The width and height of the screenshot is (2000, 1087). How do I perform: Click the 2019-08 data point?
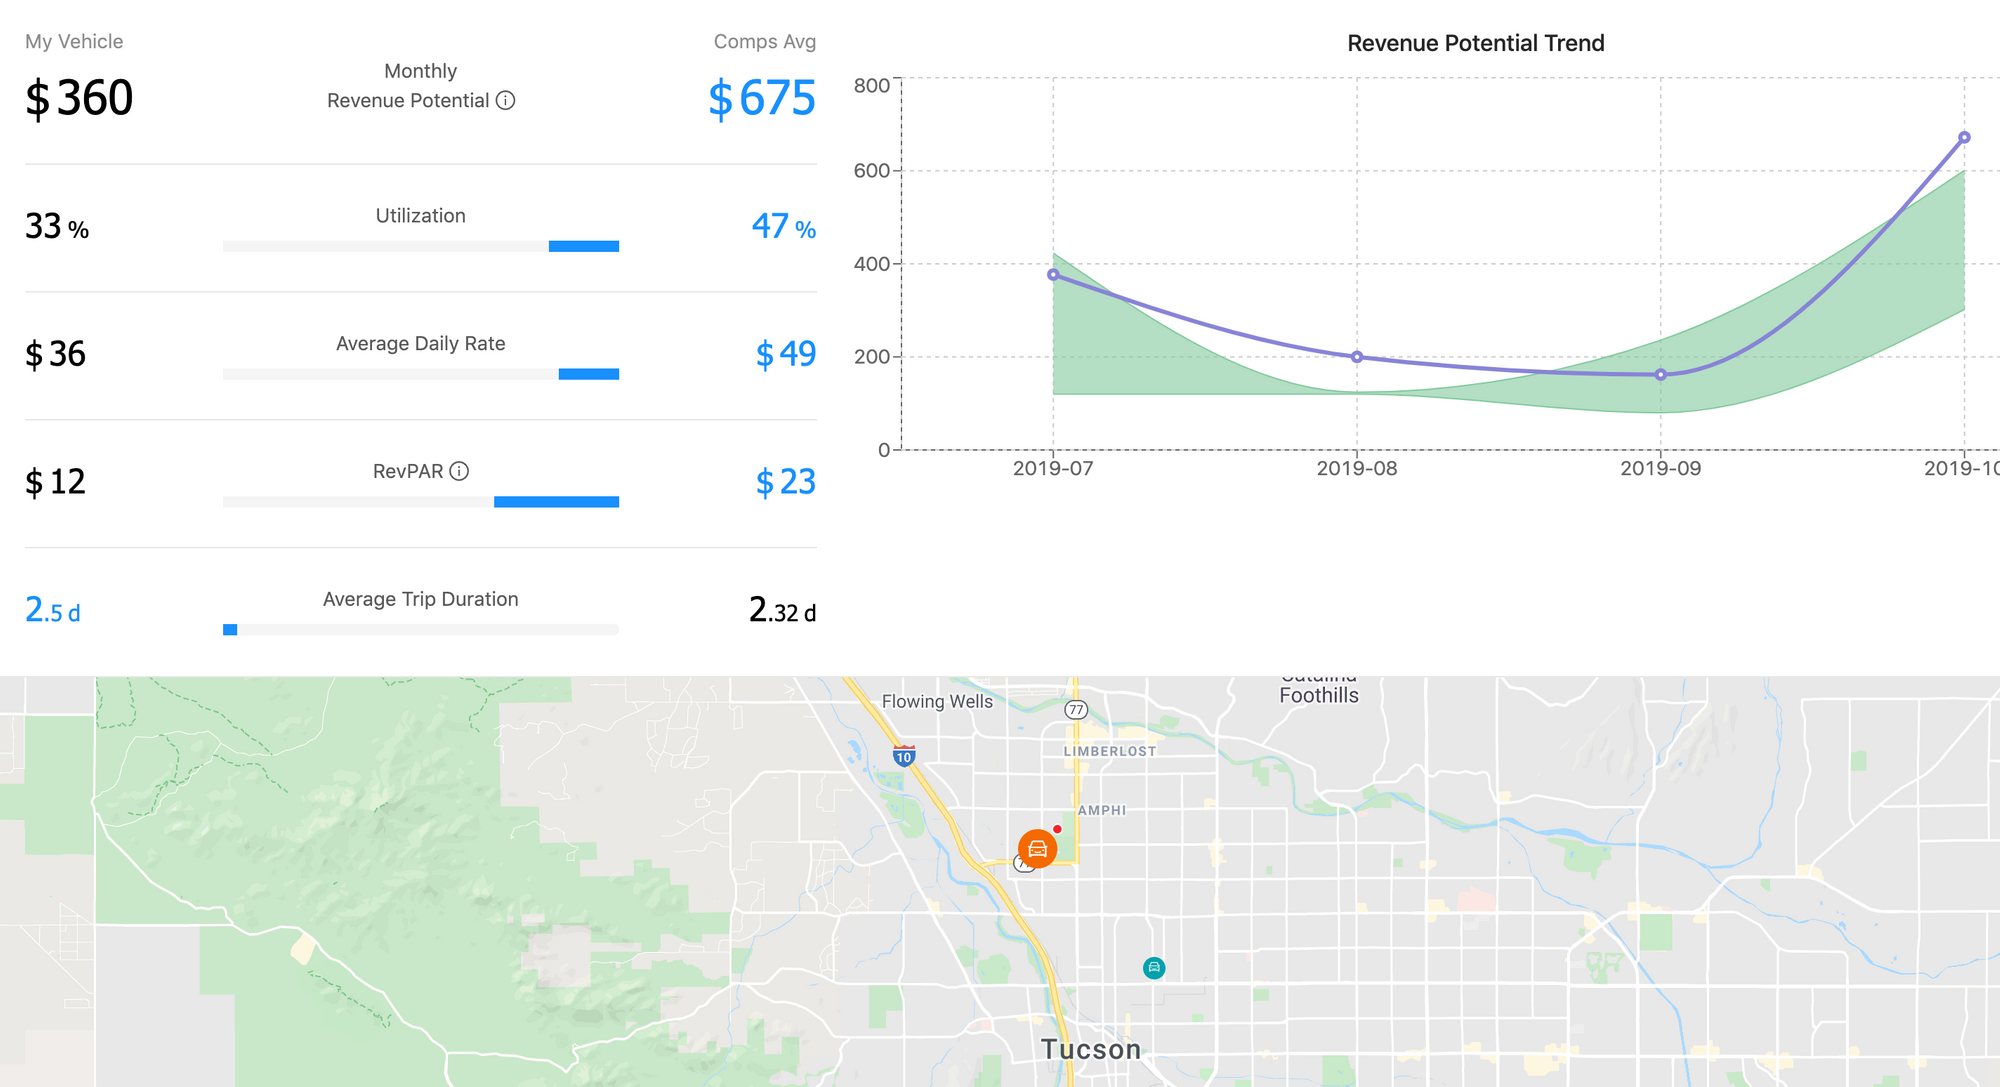[x=1357, y=355]
